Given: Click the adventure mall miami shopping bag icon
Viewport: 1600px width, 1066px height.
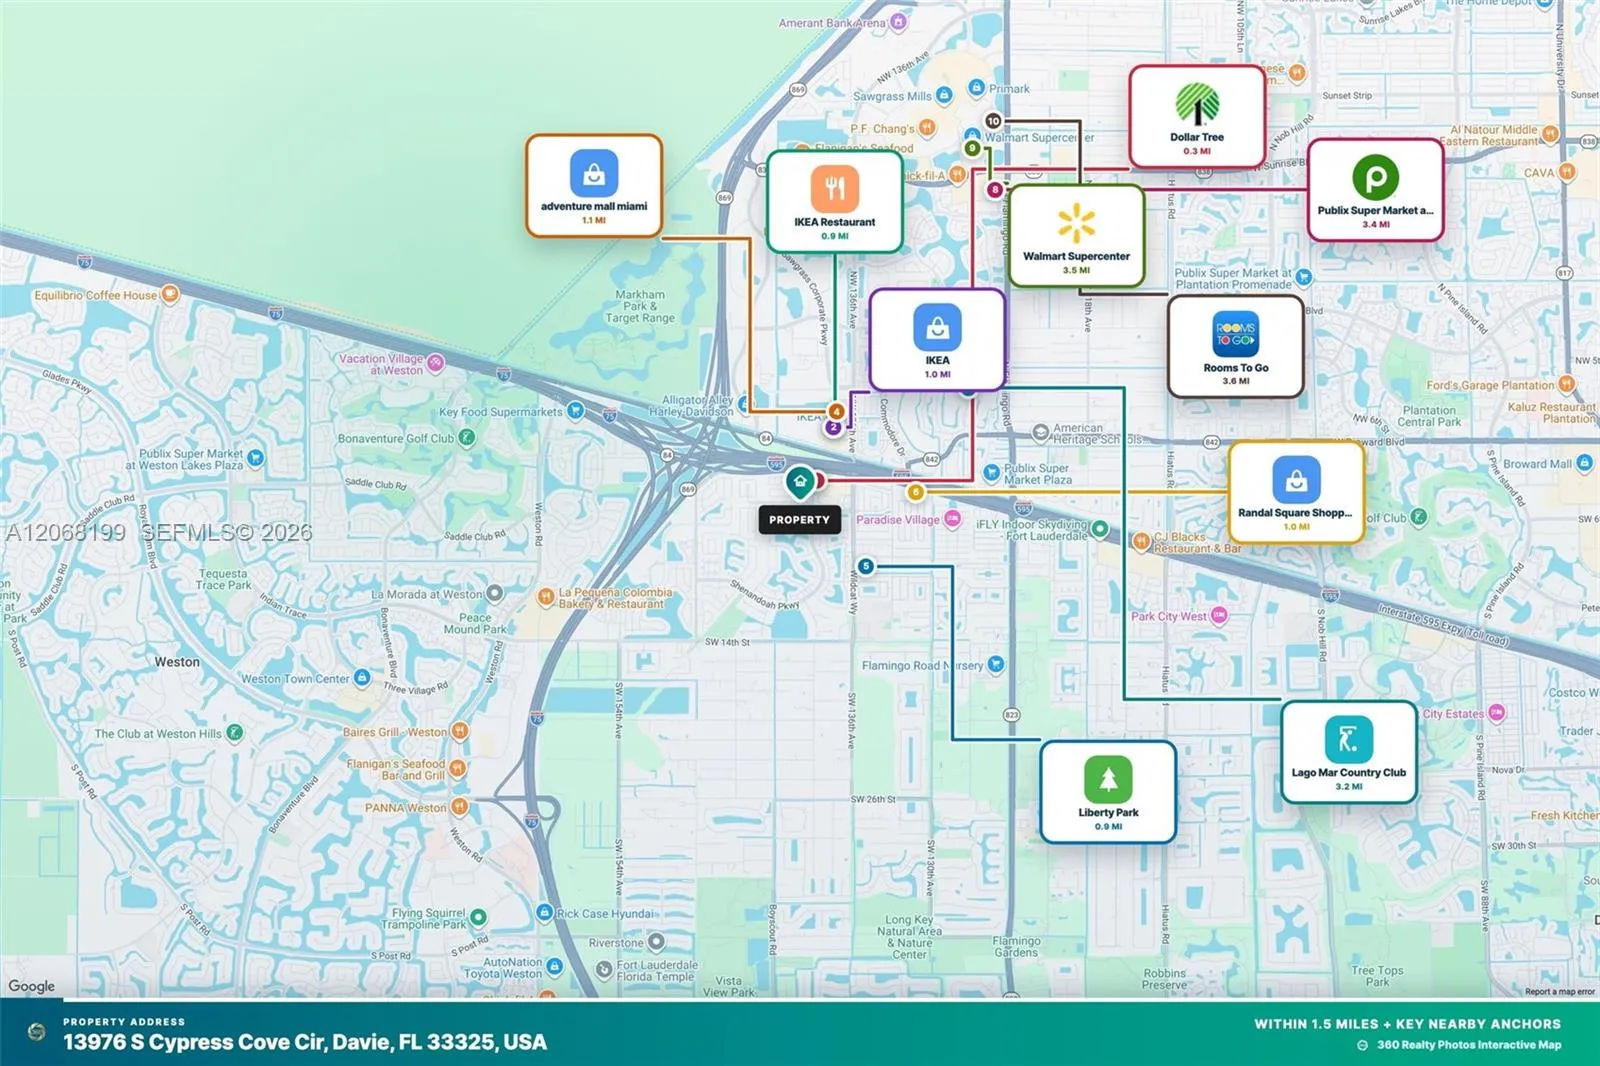Looking at the screenshot, I should 594,173.
